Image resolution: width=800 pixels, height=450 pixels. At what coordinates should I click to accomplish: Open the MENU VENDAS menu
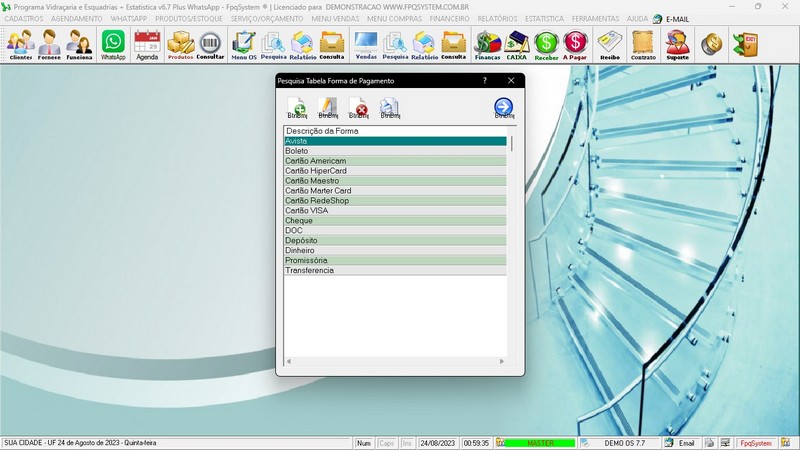coord(335,19)
